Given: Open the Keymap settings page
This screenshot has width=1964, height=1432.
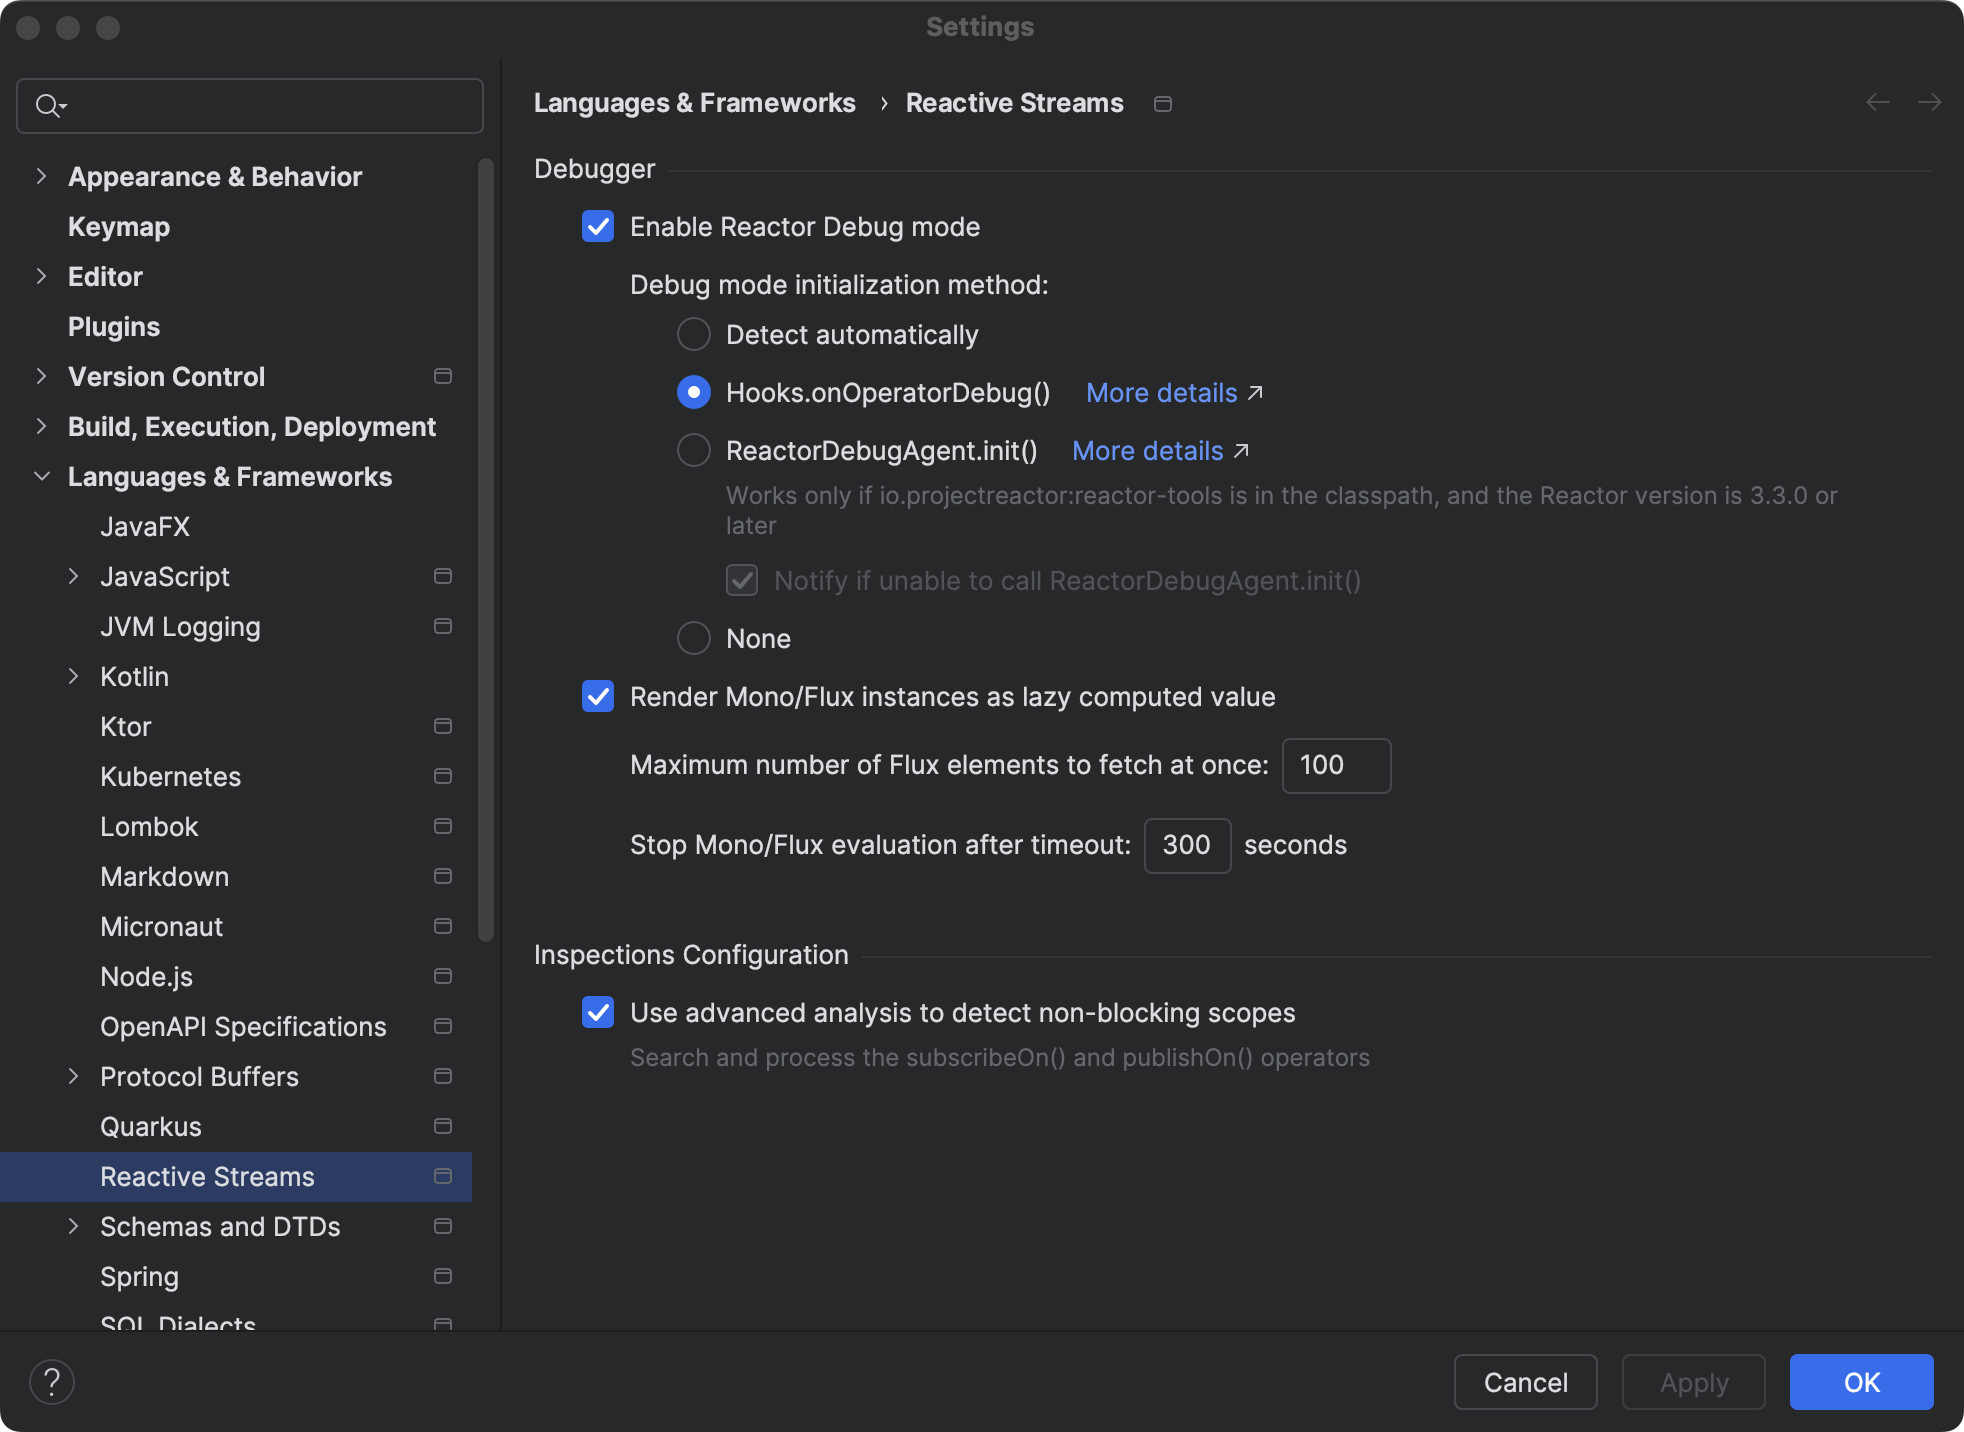Looking at the screenshot, I should (x=119, y=227).
